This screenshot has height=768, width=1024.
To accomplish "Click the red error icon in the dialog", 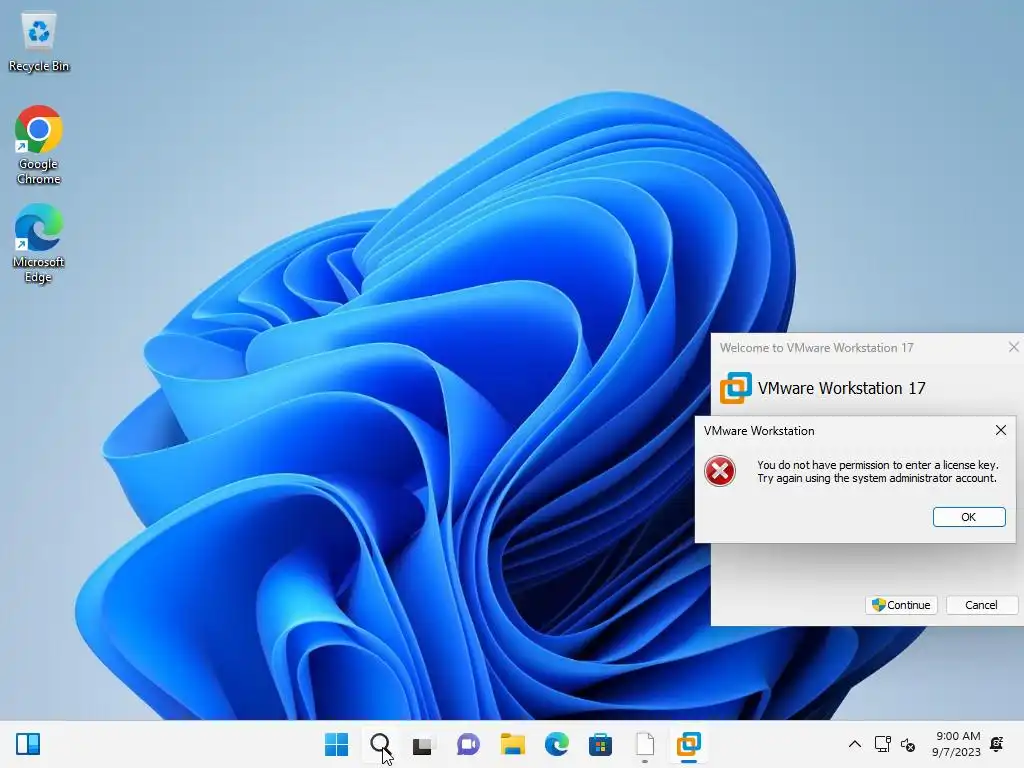I will point(720,471).
